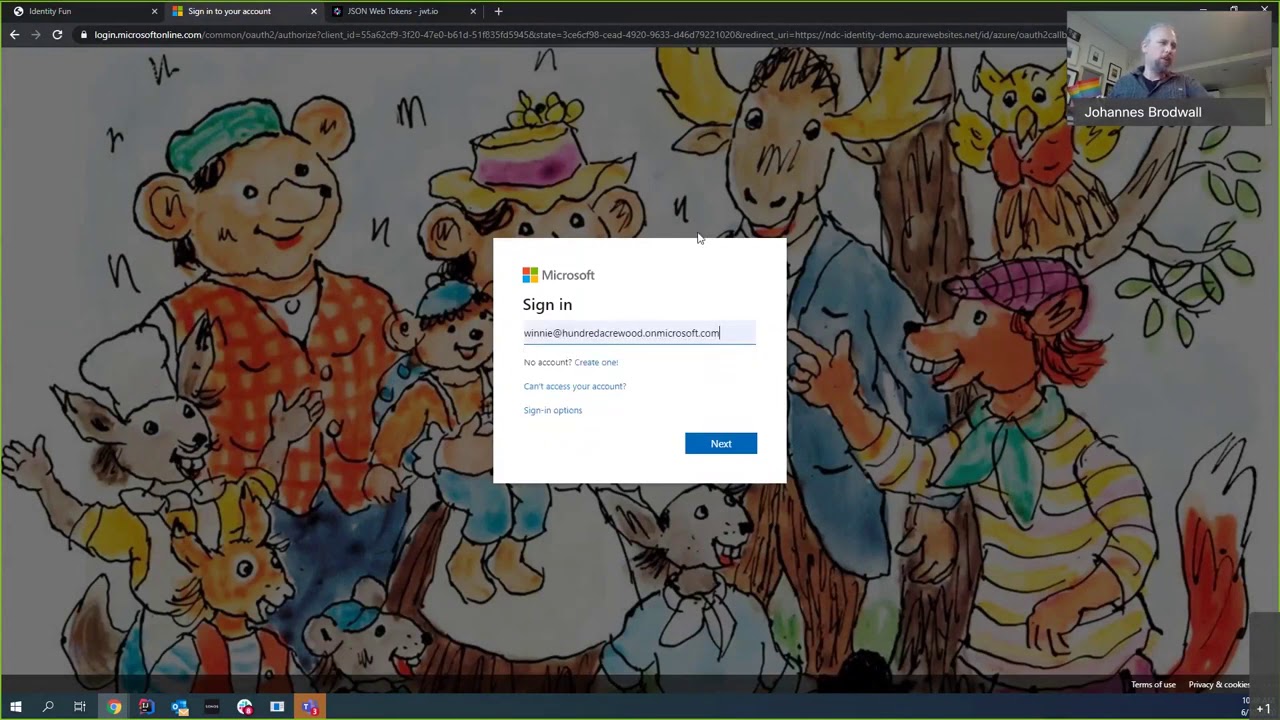Open the Sonos app from the taskbar
The height and width of the screenshot is (720, 1280).
point(211,707)
